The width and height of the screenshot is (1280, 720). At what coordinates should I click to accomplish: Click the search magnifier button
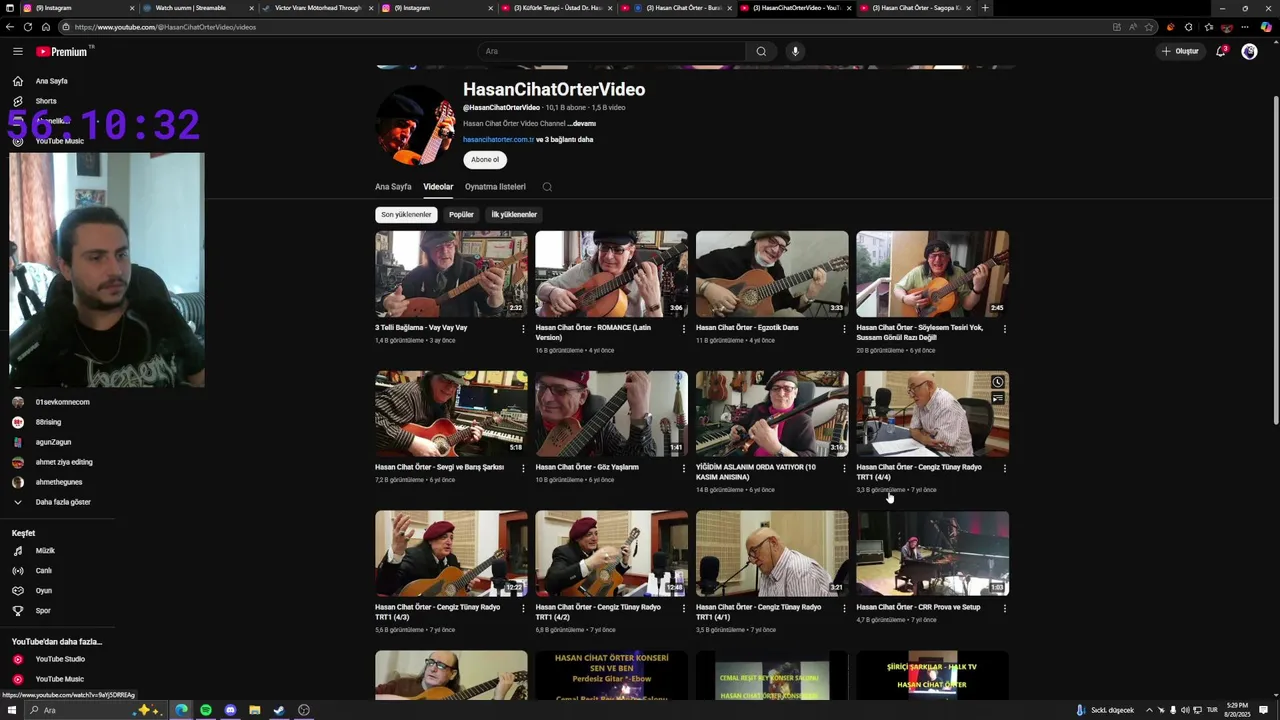coord(761,51)
